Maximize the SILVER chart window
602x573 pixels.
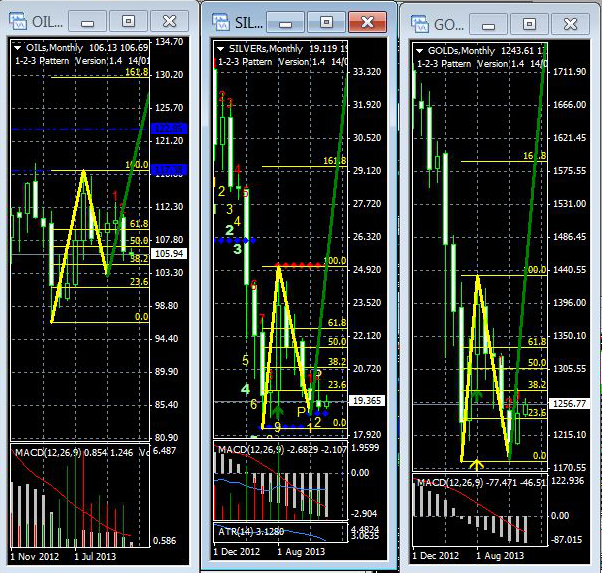point(326,22)
